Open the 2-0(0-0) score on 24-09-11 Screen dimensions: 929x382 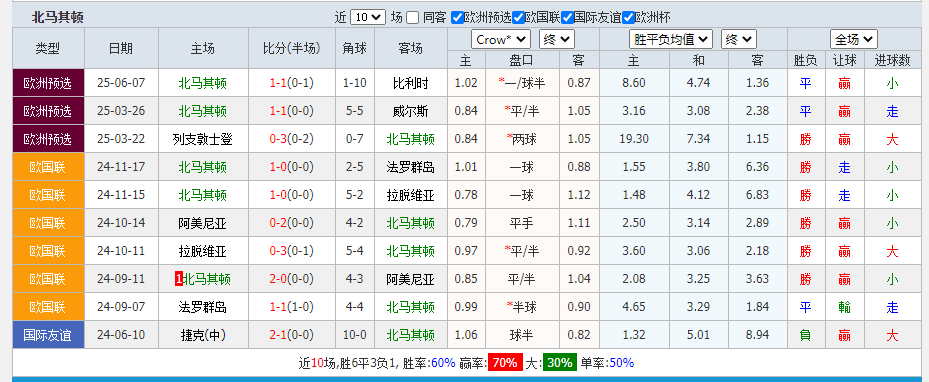pyautogui.click(x=291, y=280)
